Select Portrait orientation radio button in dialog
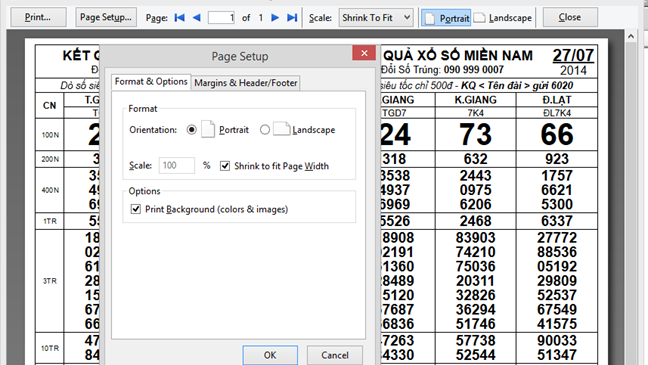This screenshot has height=365, width=648. pyautogui.click(x=191, y=130)
